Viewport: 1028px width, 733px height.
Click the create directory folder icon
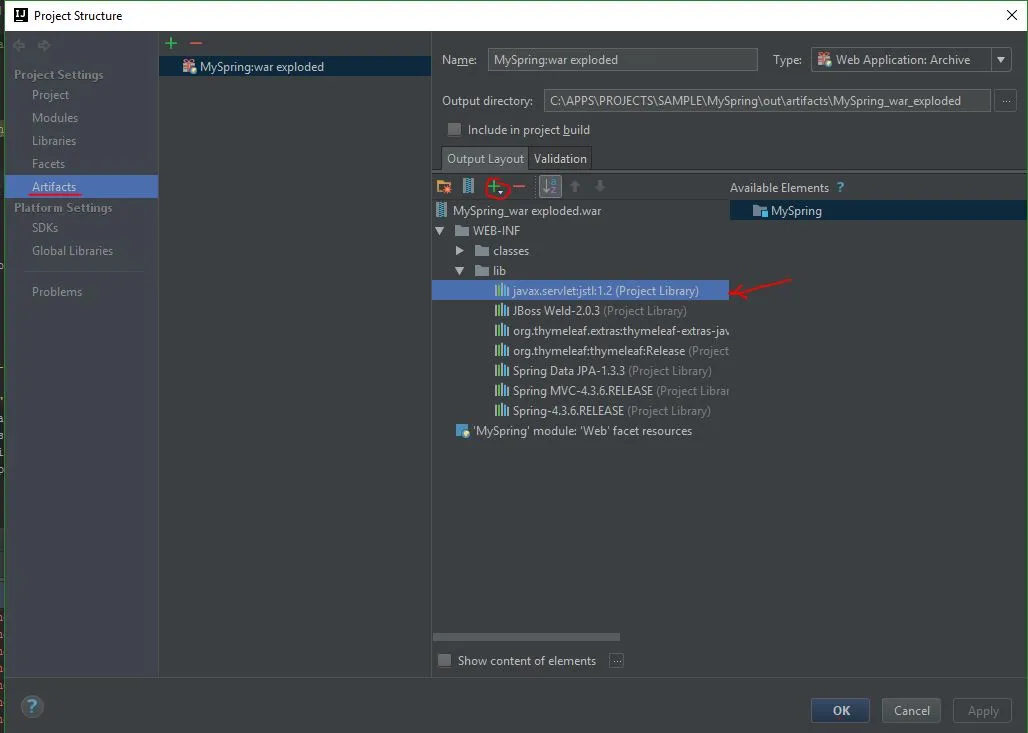(444, 187)
